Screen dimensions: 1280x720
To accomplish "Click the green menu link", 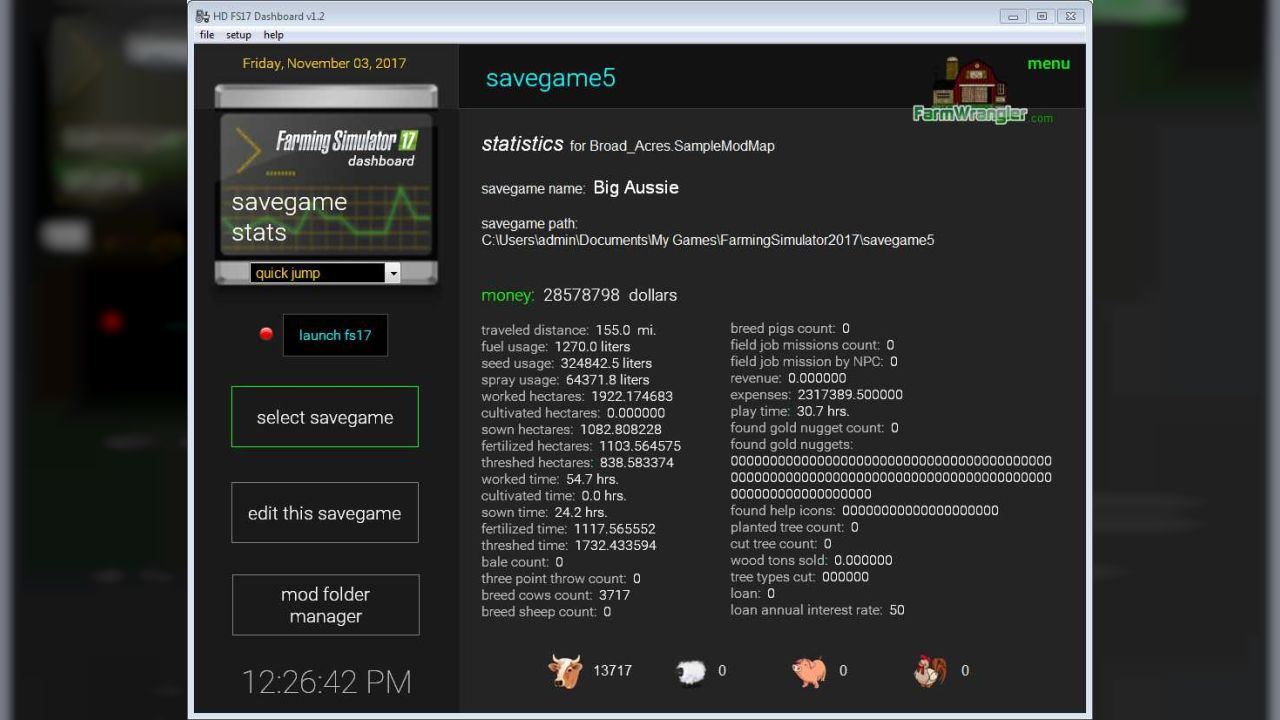I will [x=1048, y=64].
